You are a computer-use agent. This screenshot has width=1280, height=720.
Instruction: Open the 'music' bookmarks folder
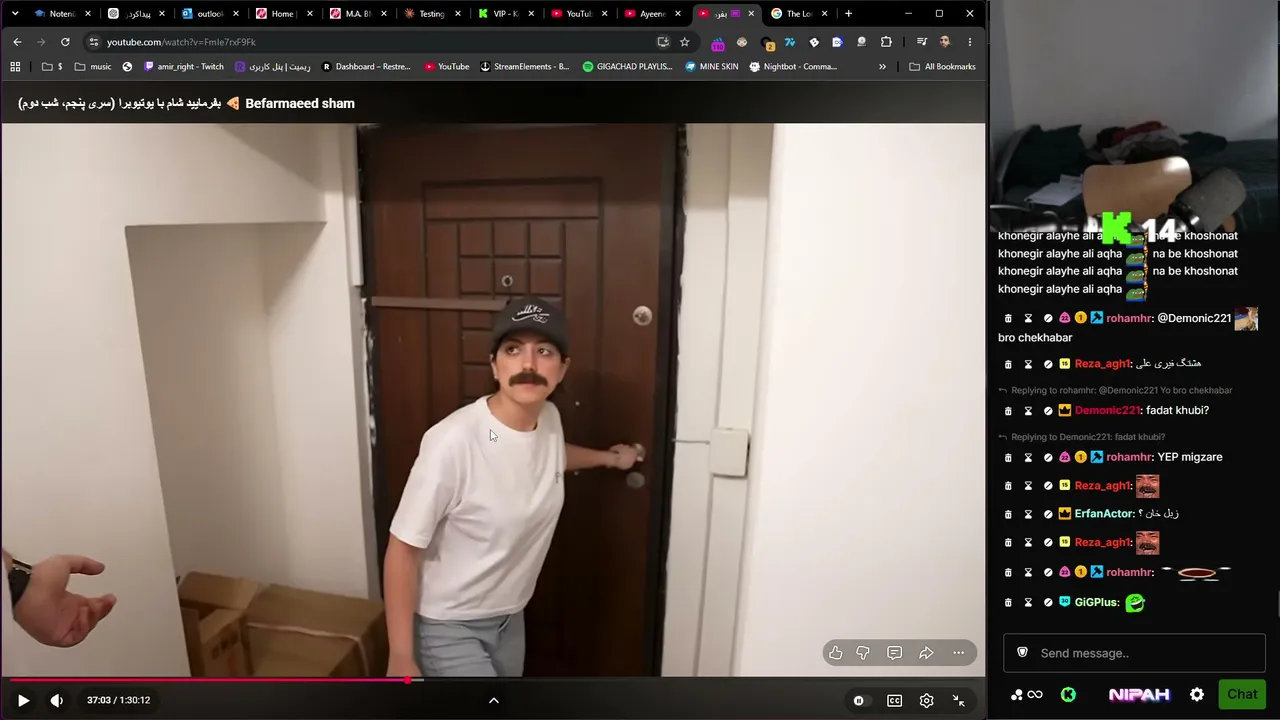click(93, 67)
